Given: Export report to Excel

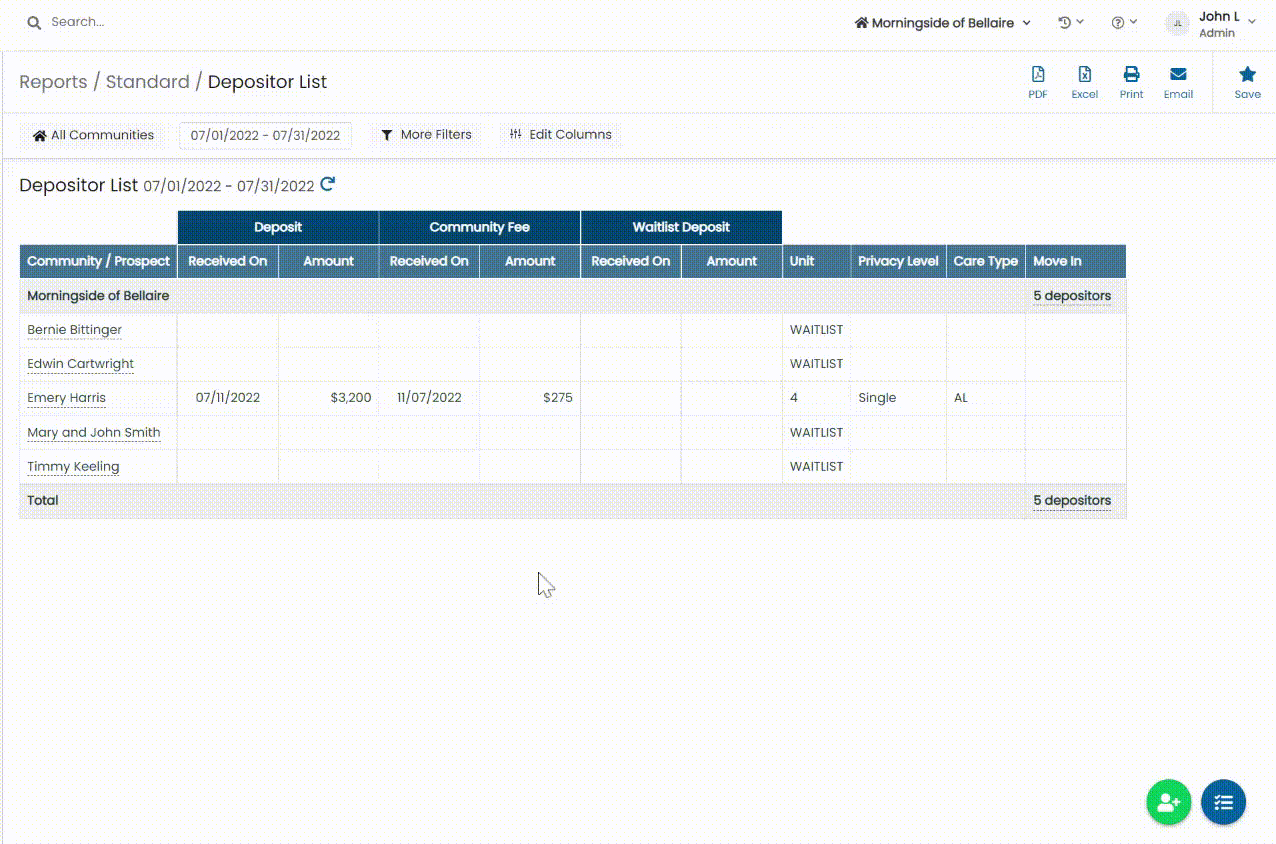Looking at the screenshot, I should [x=1084, y=82].
